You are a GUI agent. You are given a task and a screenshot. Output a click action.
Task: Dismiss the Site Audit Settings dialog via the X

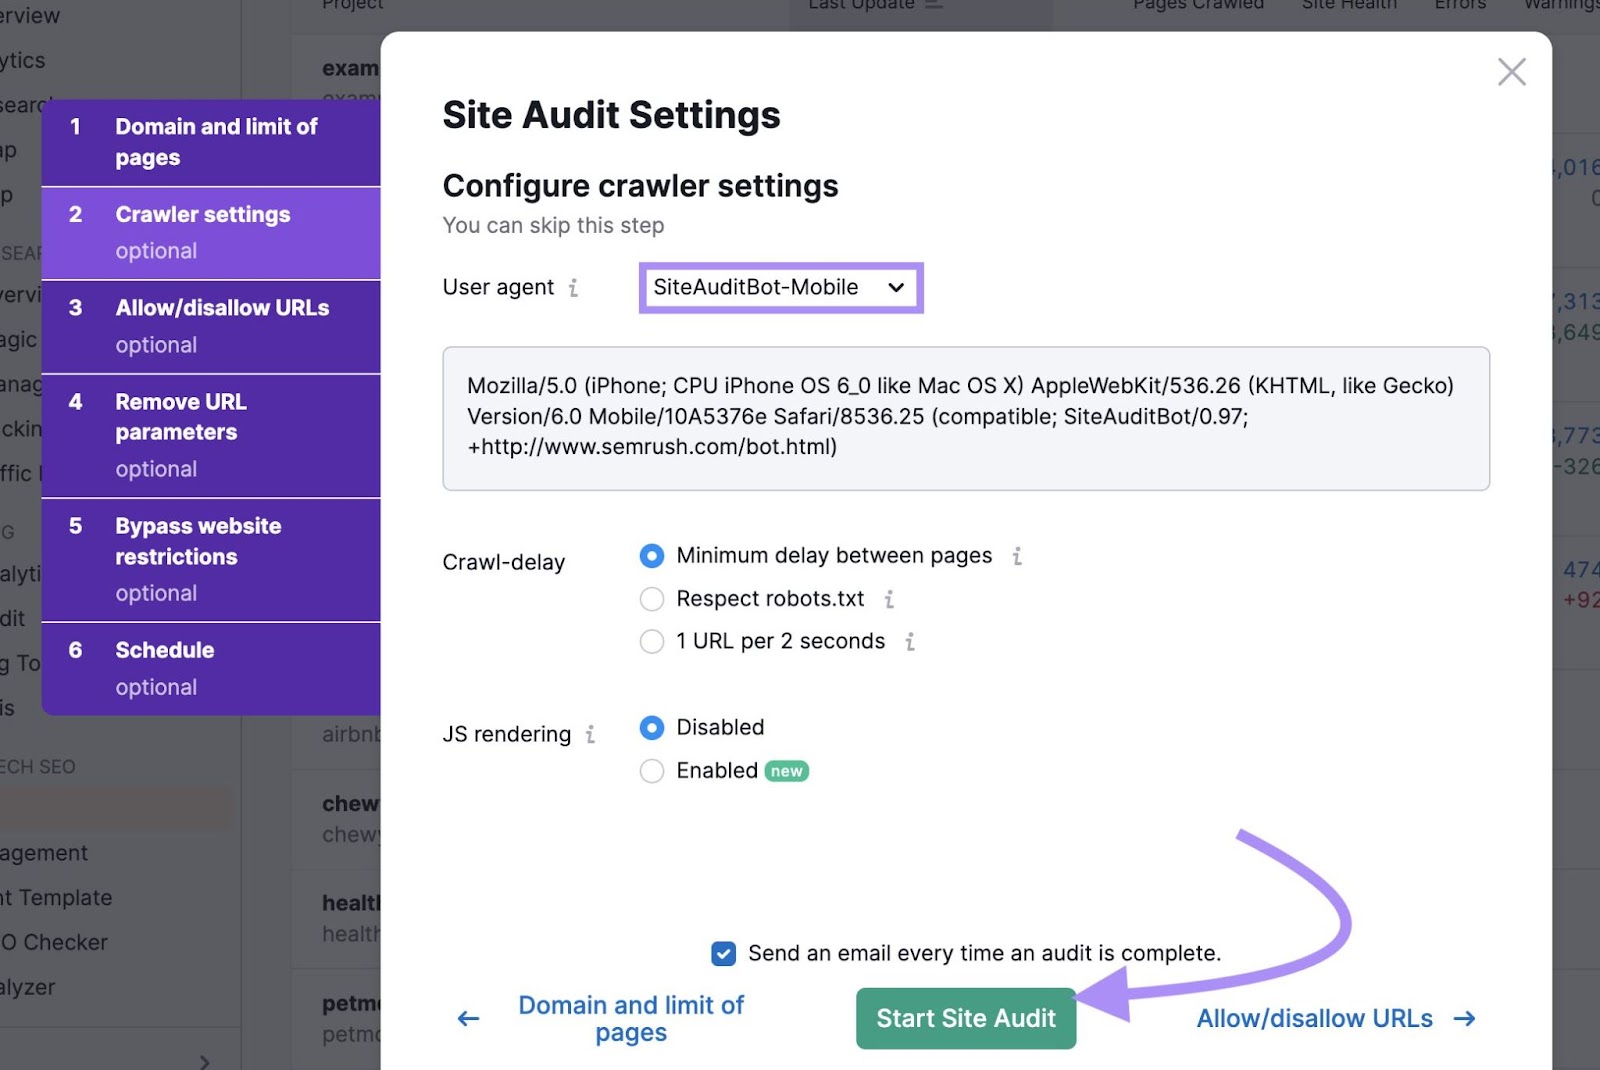[1511, 72]
